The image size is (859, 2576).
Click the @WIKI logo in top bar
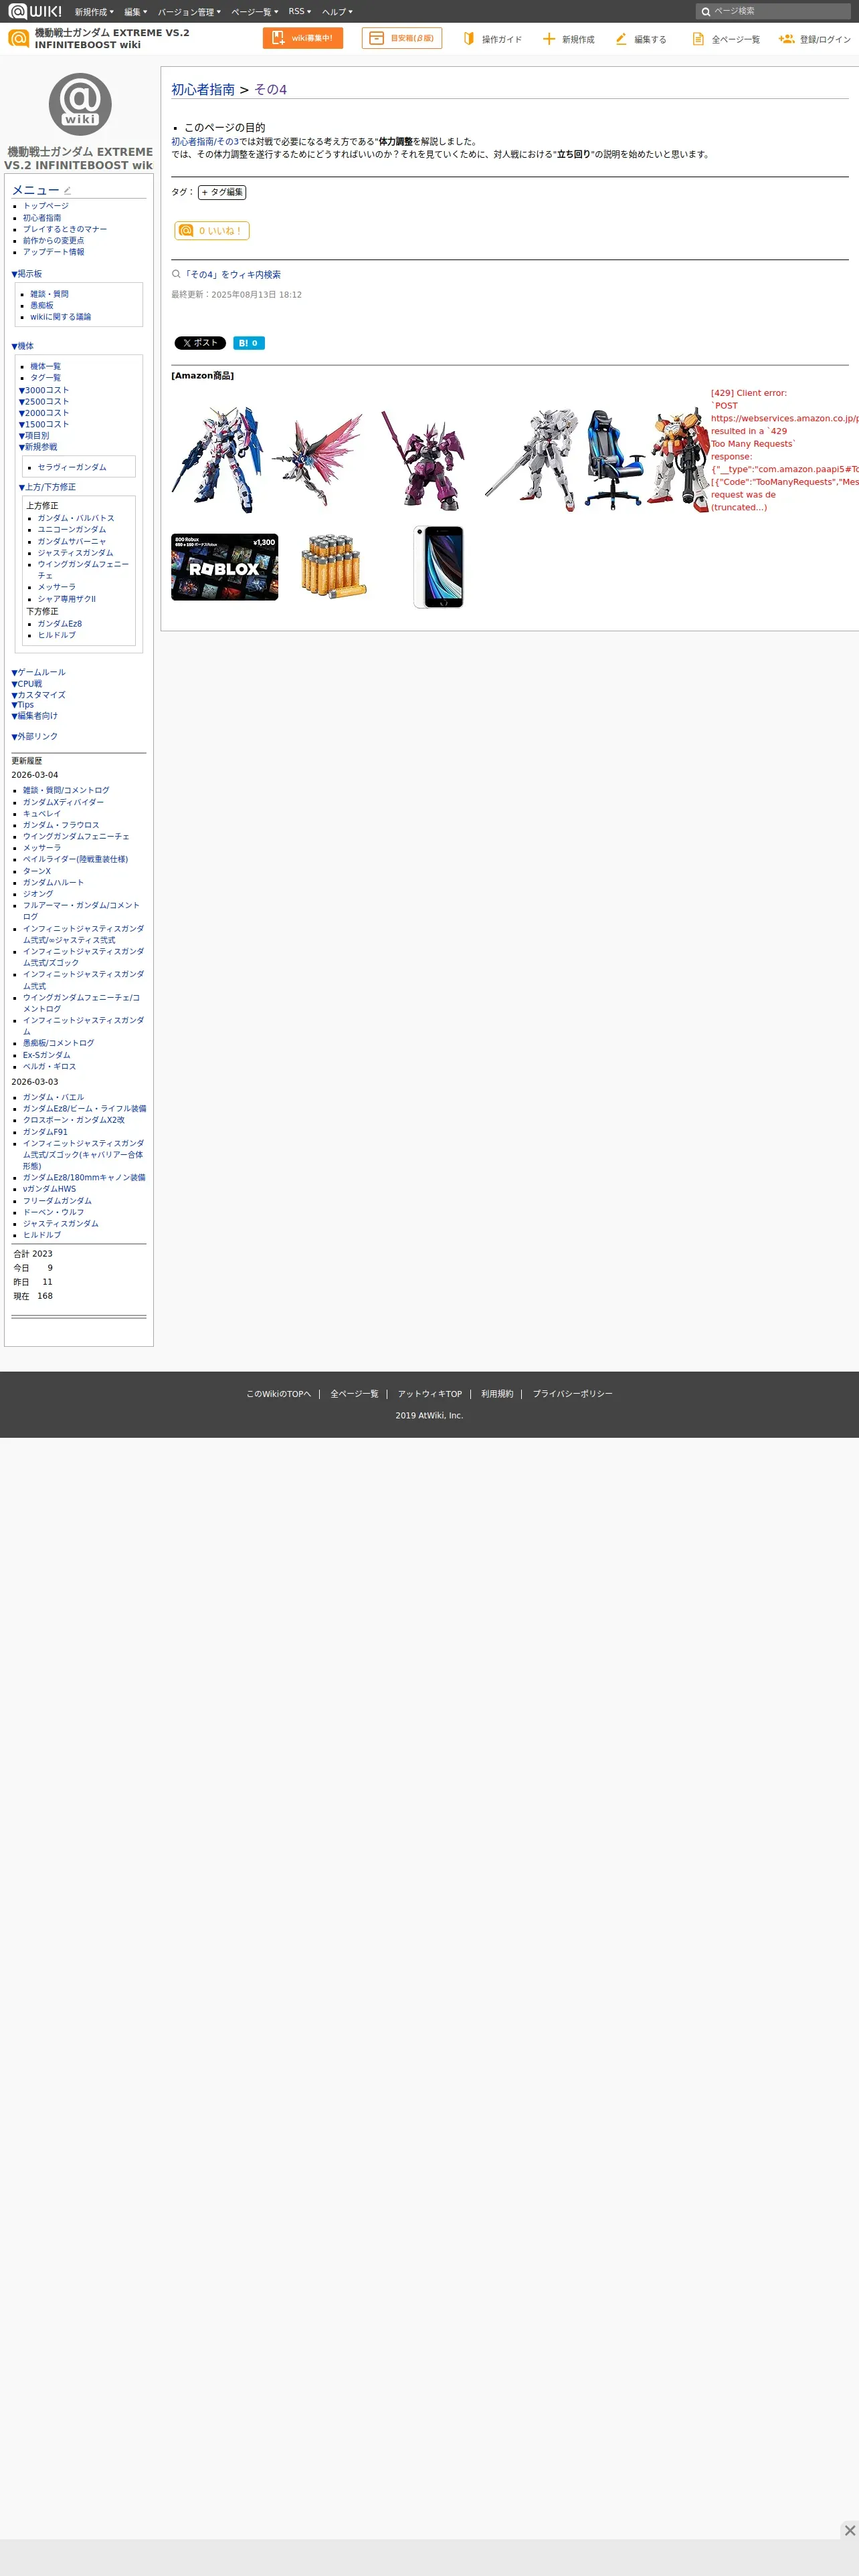tap(35, 11)
